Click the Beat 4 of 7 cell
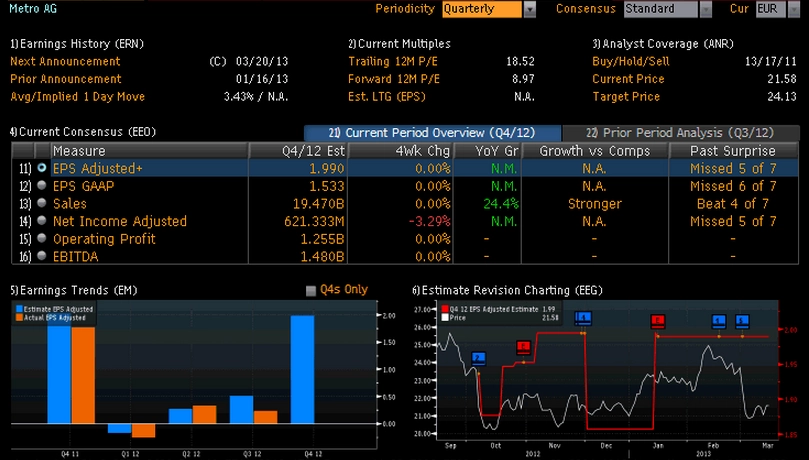Viewport: 809px width, 460px height. (733, 204)
